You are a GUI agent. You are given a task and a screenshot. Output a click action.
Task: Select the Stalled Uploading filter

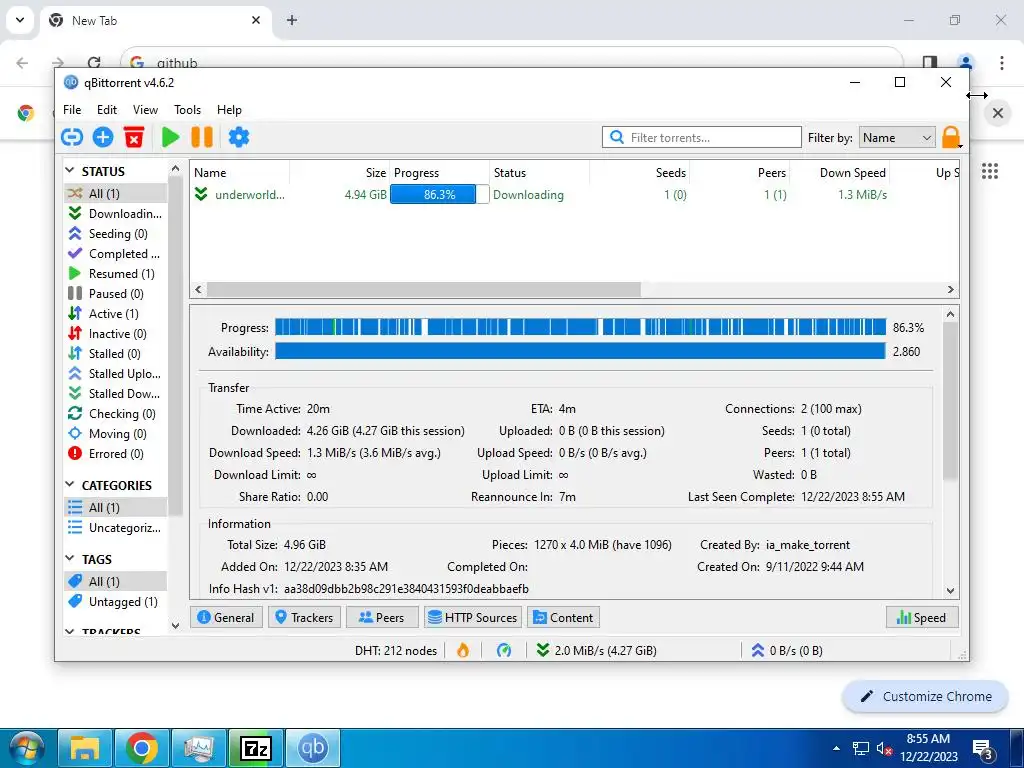[115, 374]
